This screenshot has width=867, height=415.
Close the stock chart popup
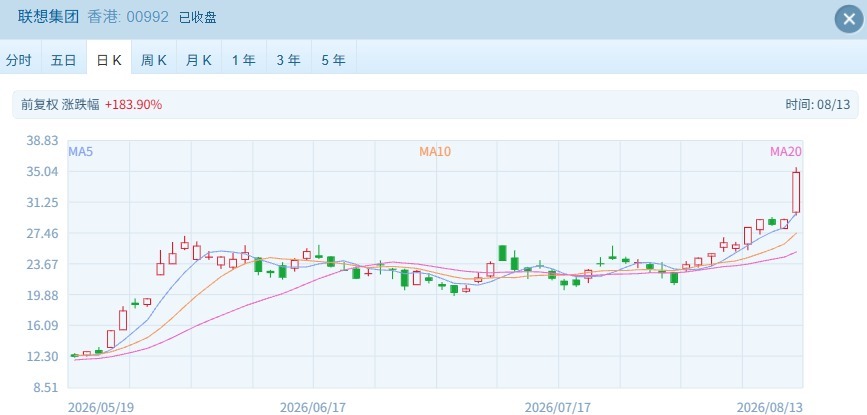(x=849, y=19)
